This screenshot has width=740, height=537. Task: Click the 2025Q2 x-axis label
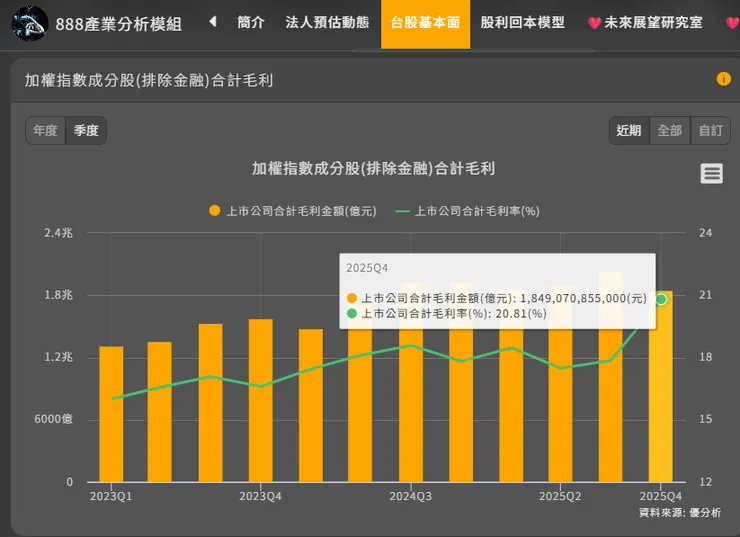tap(560, 496)
